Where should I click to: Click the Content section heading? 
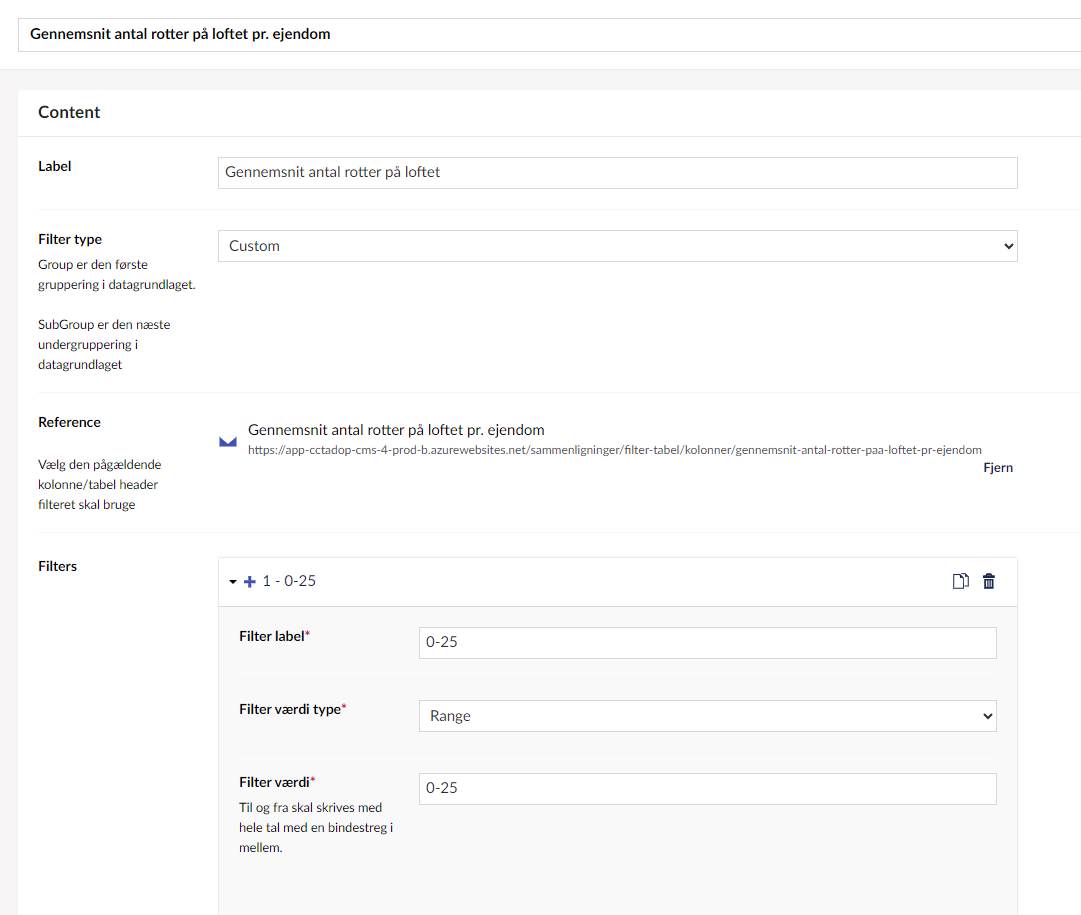[x=69, y=112]
